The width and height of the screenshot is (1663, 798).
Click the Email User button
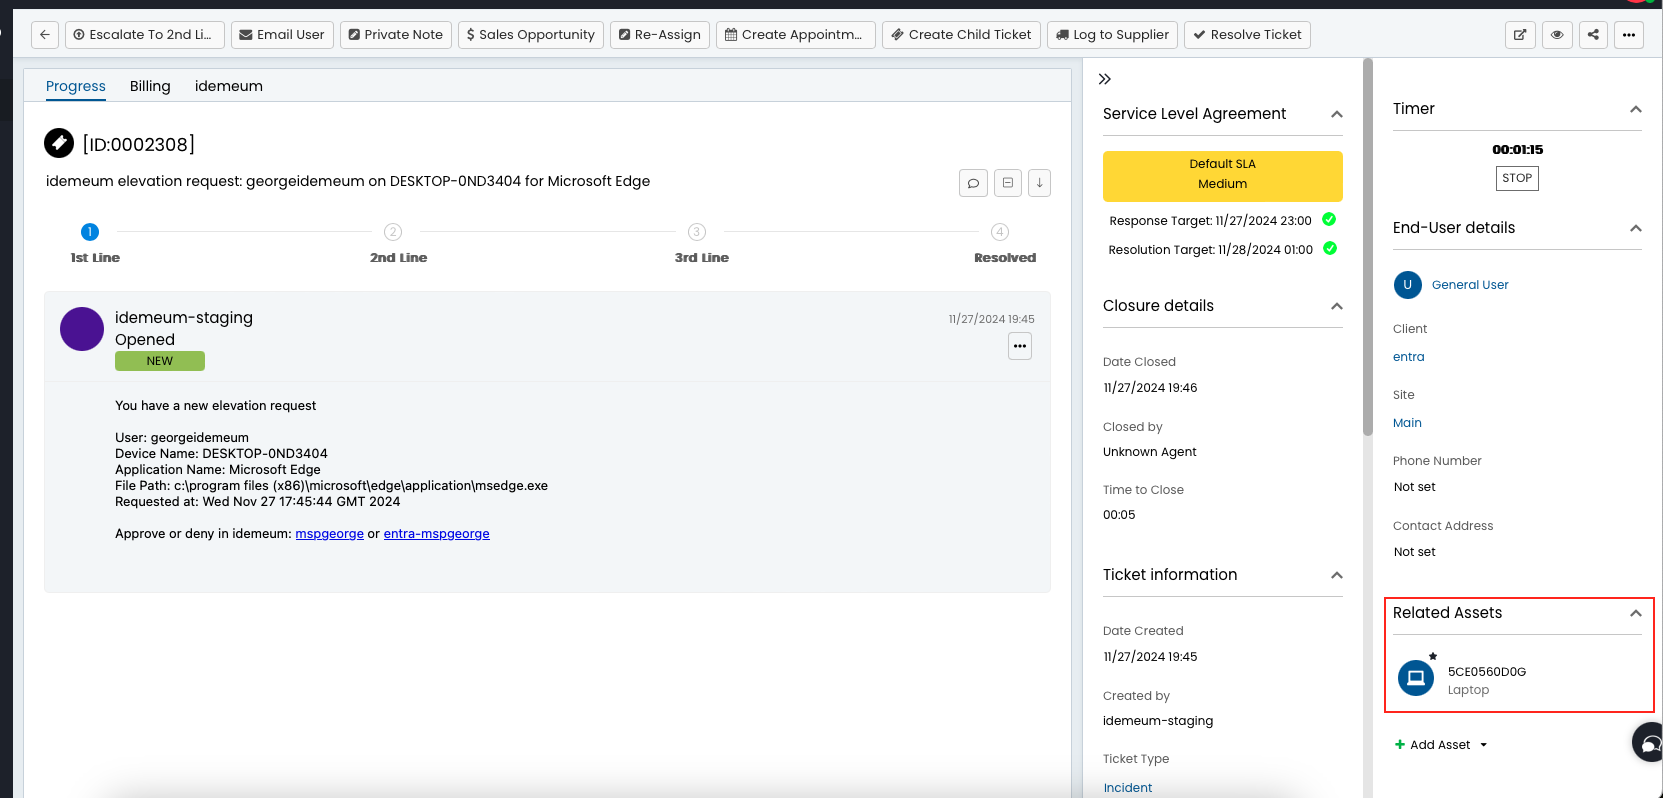point(282,34)
